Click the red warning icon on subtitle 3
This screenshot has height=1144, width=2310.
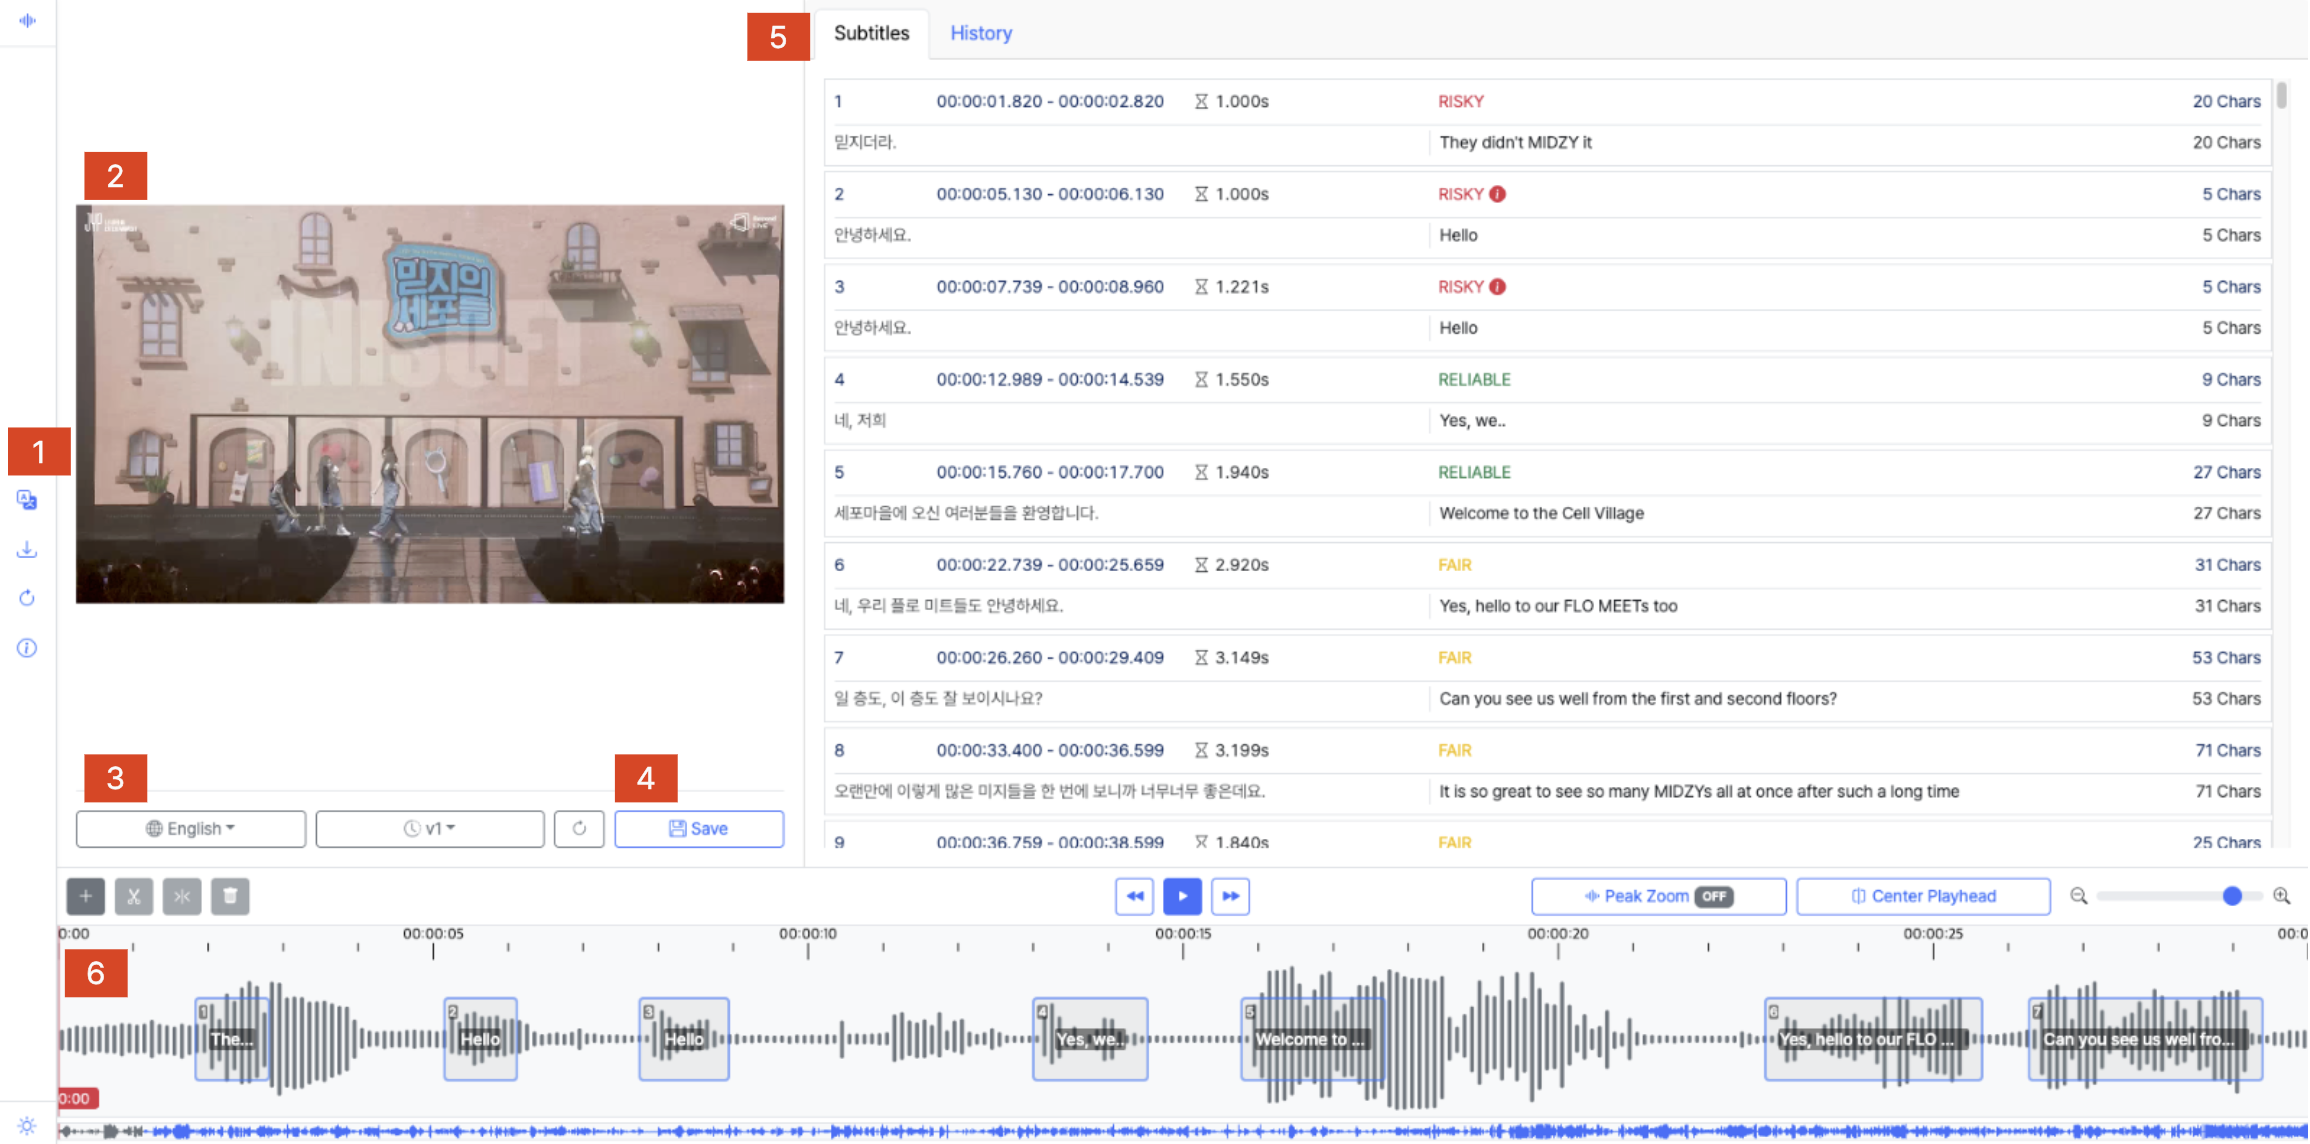pos(1498,287)
